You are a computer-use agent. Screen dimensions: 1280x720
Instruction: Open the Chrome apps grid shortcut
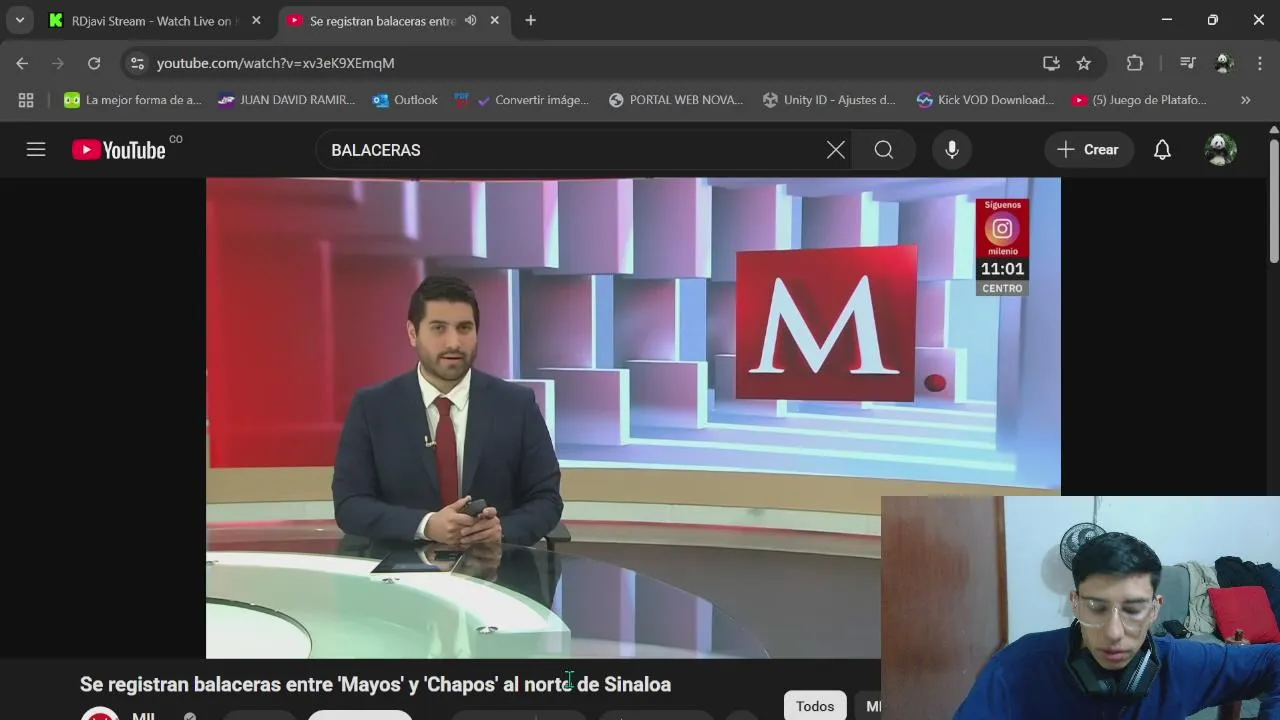click(26, 100)
